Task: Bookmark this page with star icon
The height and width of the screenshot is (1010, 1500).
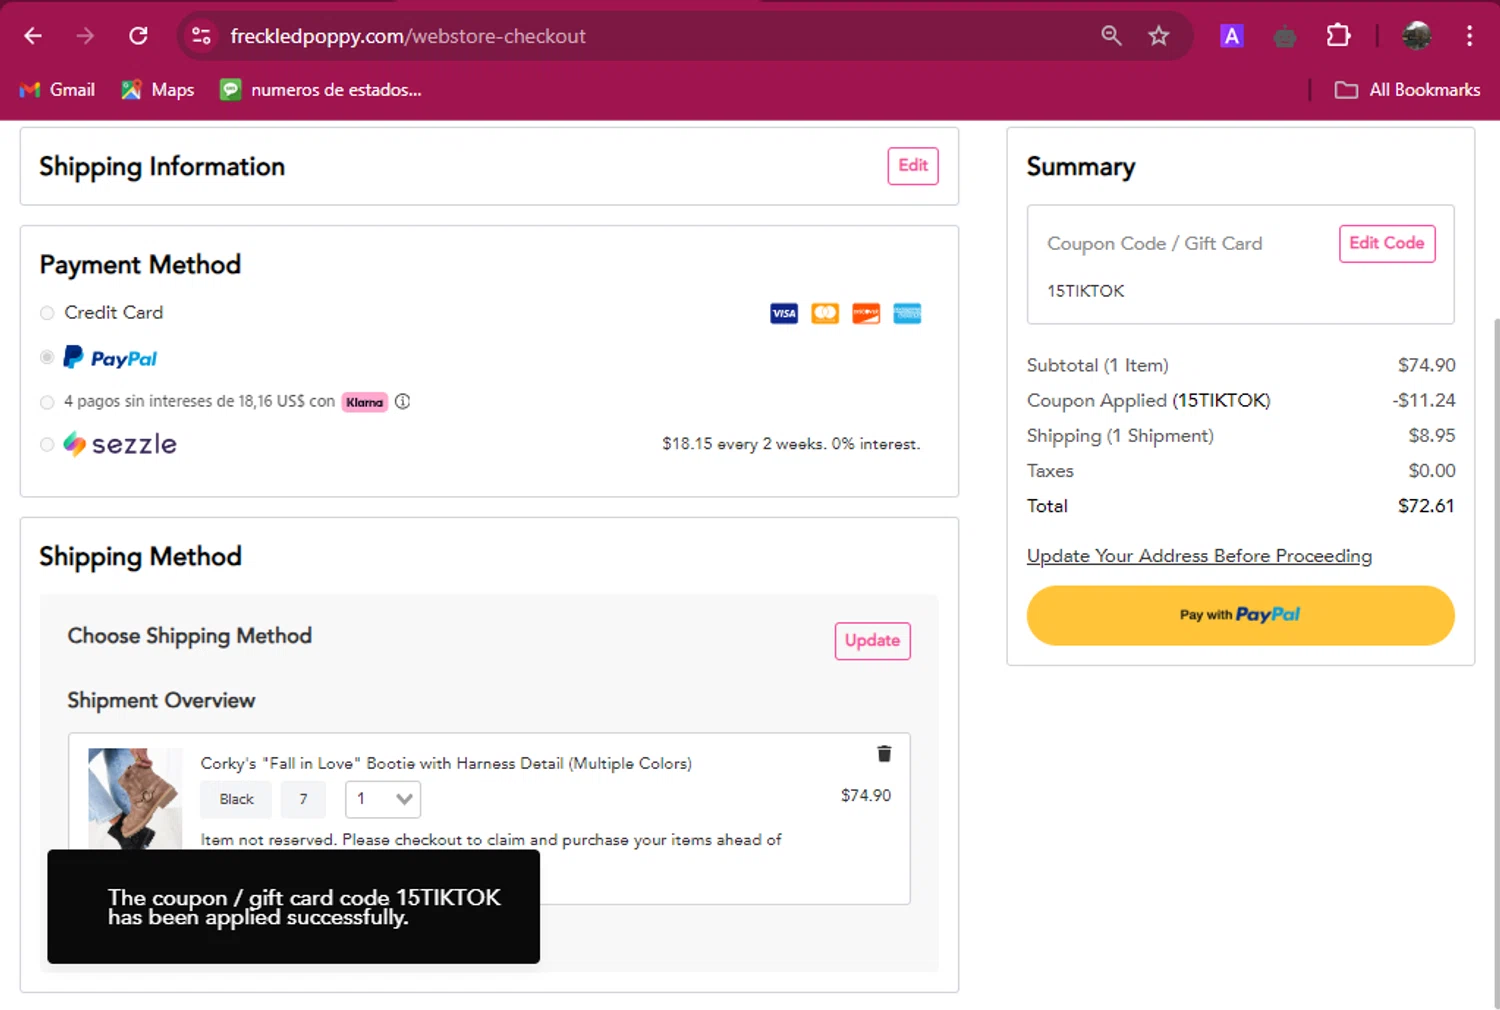Action: [x=1158, y=36]
